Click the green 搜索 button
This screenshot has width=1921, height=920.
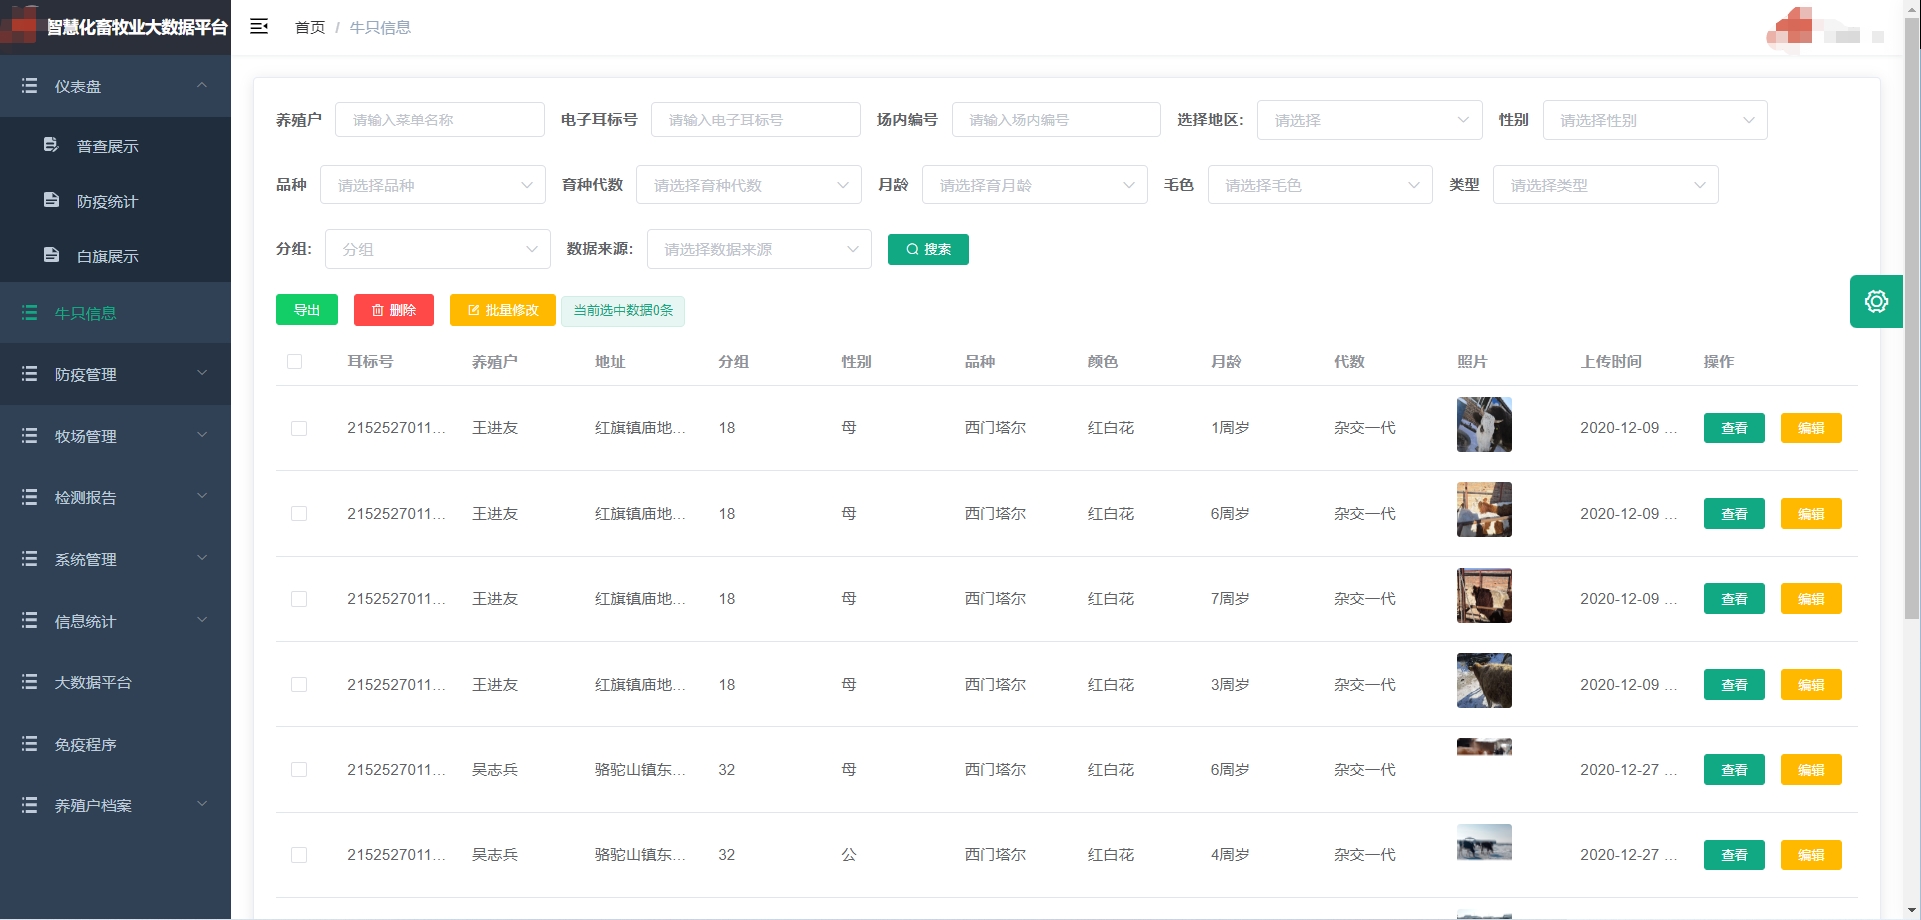[x=928, y=249]
